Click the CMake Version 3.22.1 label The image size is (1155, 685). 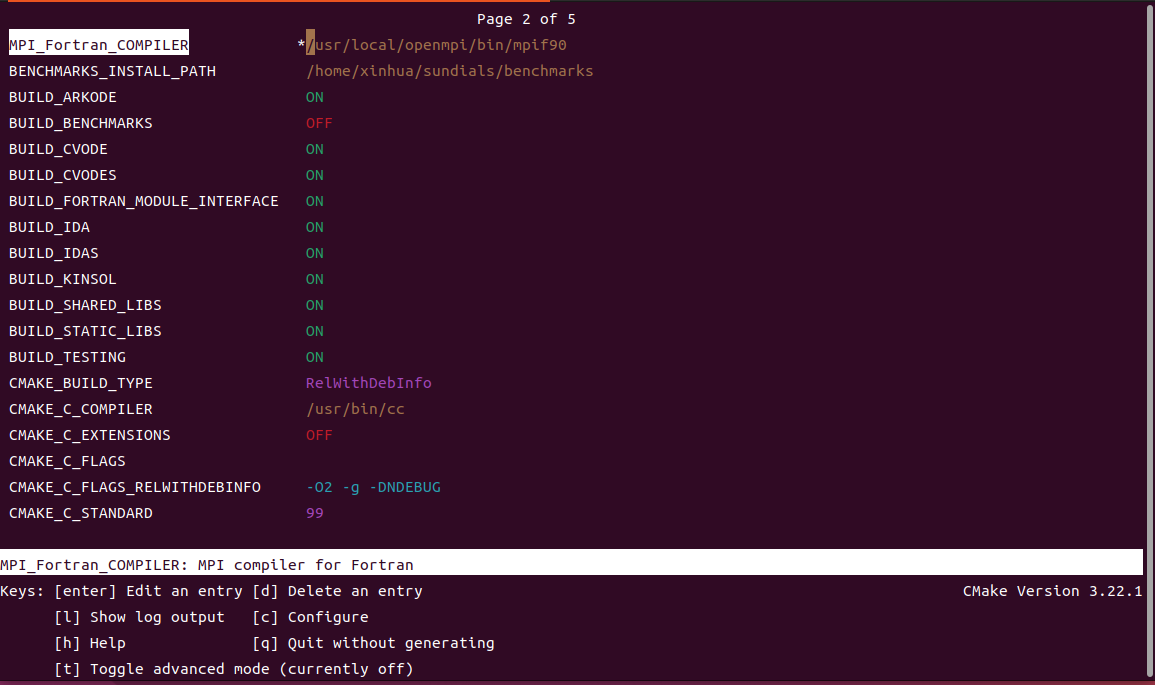pyautogui.click(x=1053, y=591)
